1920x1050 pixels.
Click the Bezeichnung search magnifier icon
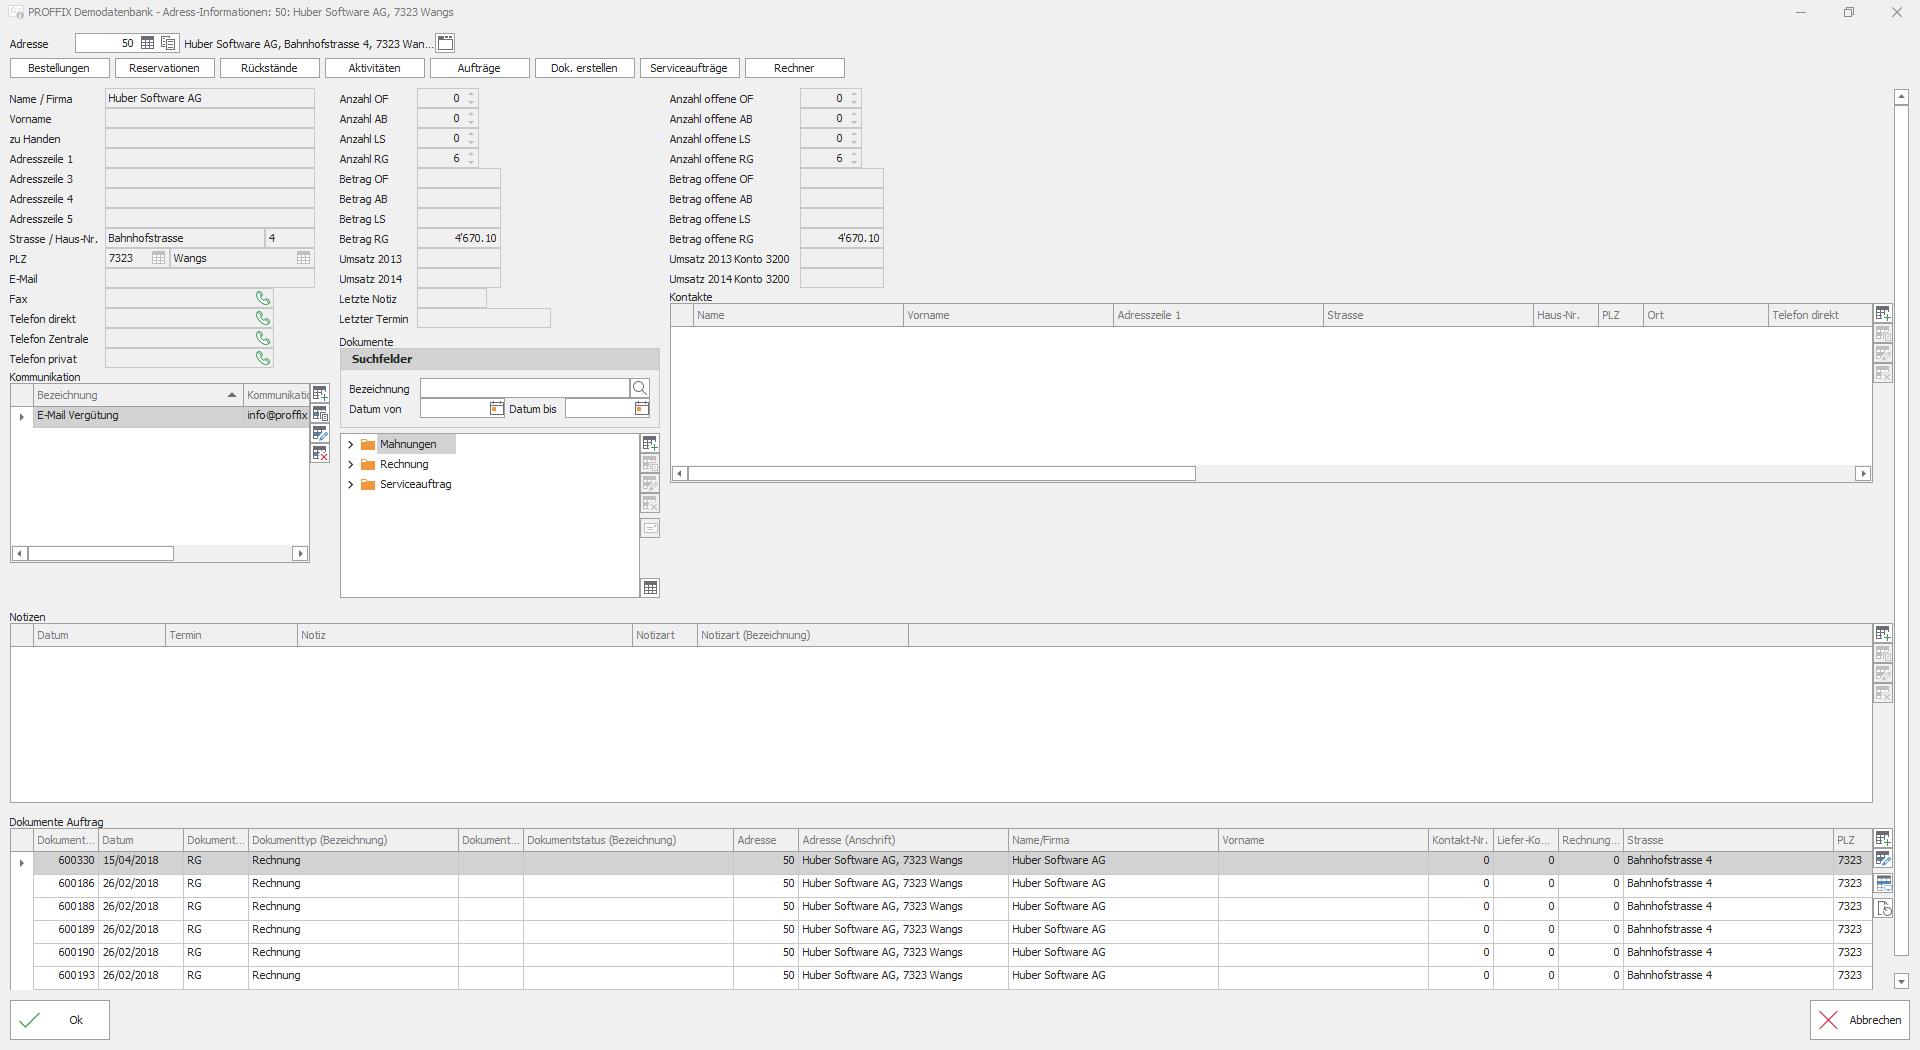pyautogui.click(x=640, y=388)
